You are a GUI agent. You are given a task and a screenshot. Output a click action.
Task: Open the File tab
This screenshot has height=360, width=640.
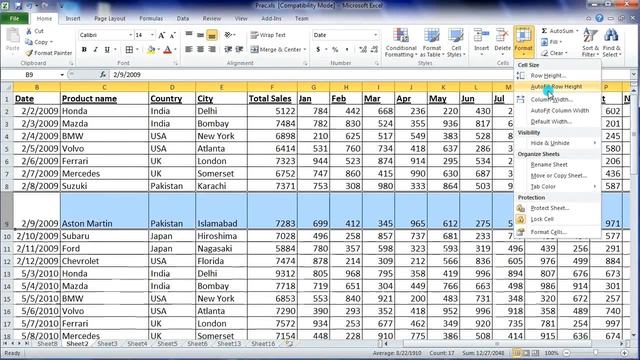click(14, 19)
